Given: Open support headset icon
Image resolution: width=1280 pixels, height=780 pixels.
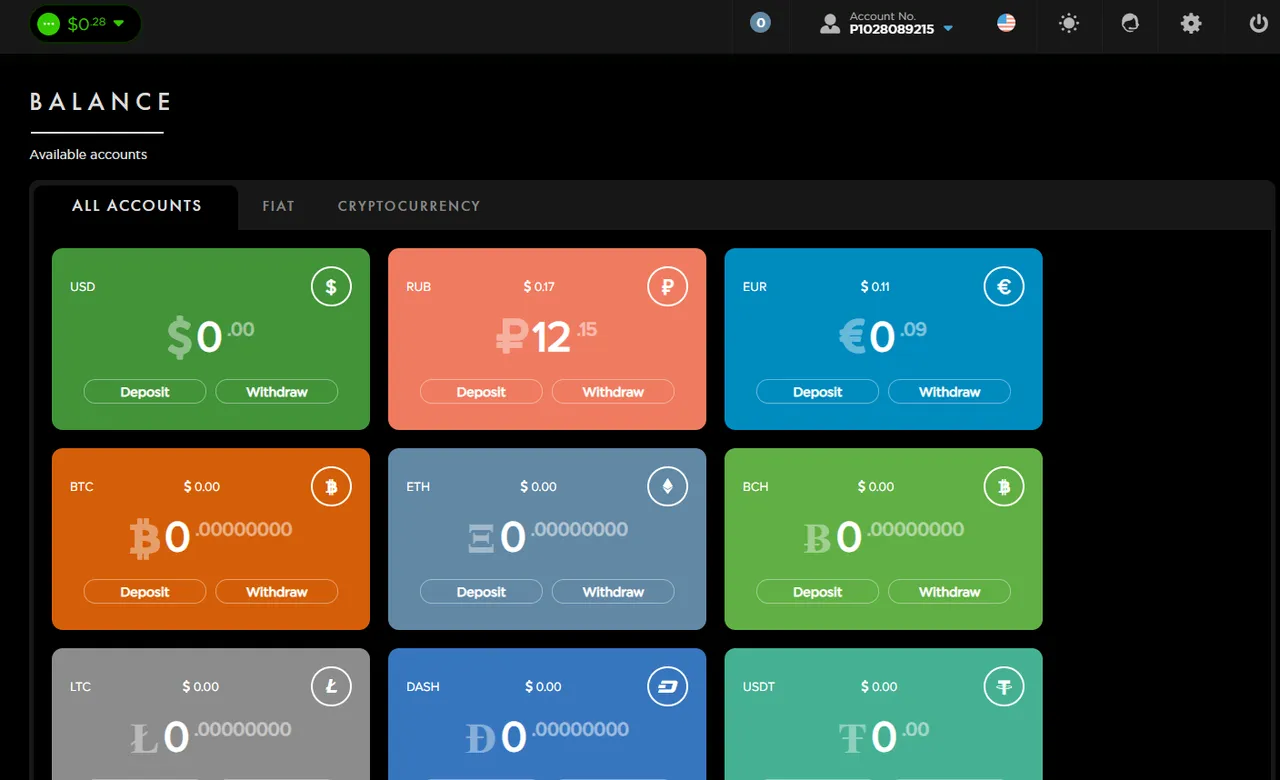Looking at the screenshot, I should [x=1130, y=23].
